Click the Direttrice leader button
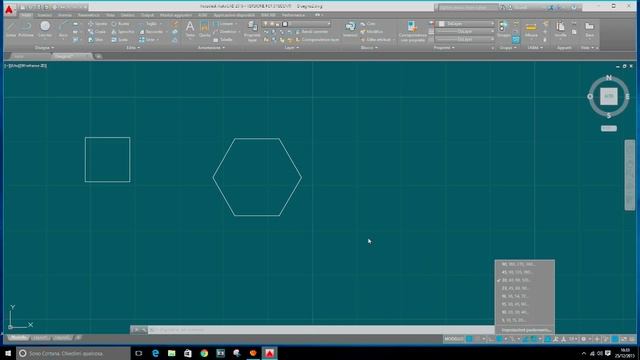The image size is (640, 360). coord(227,32)
